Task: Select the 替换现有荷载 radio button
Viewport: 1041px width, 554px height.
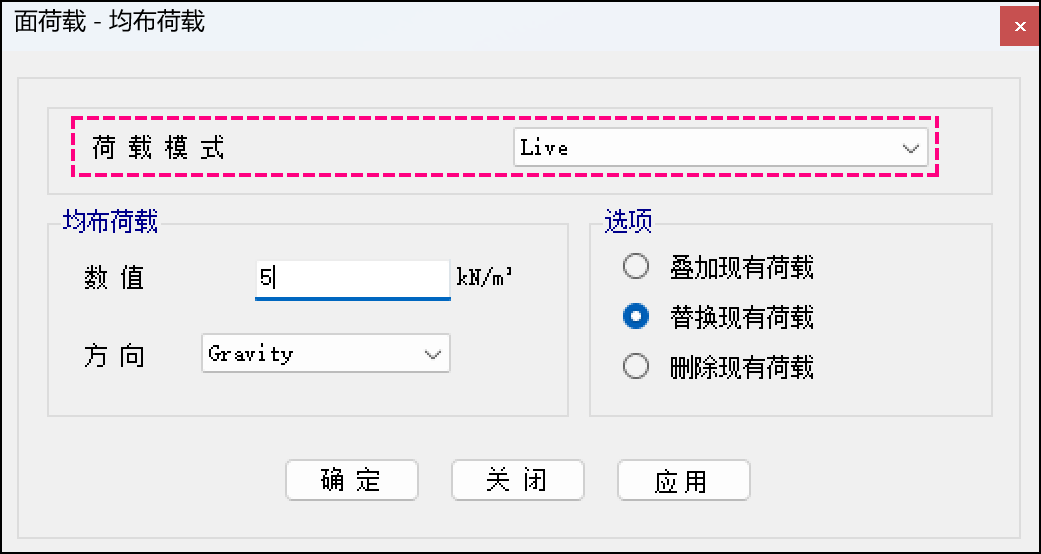Action: coord(636,317)
